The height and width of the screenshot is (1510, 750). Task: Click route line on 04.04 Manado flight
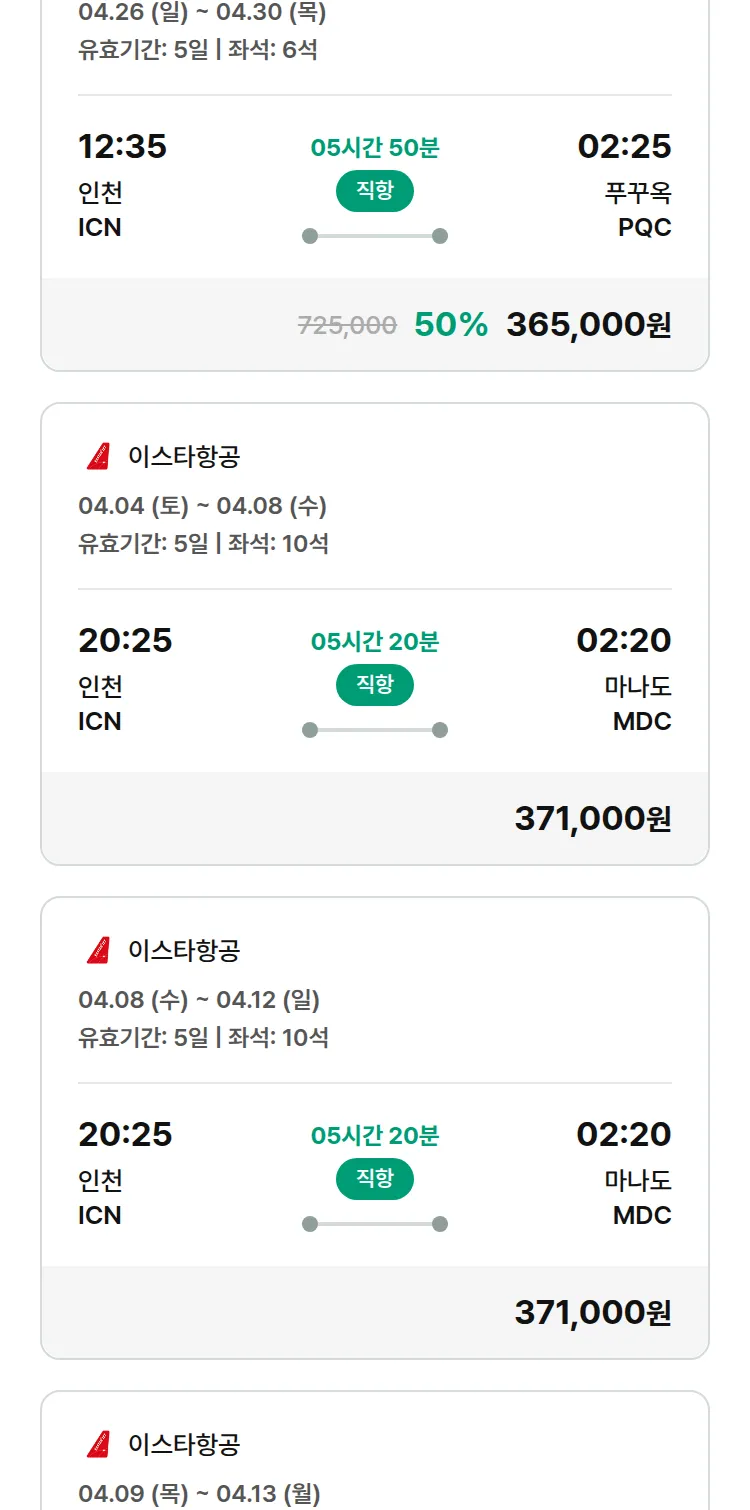[375, 730]
